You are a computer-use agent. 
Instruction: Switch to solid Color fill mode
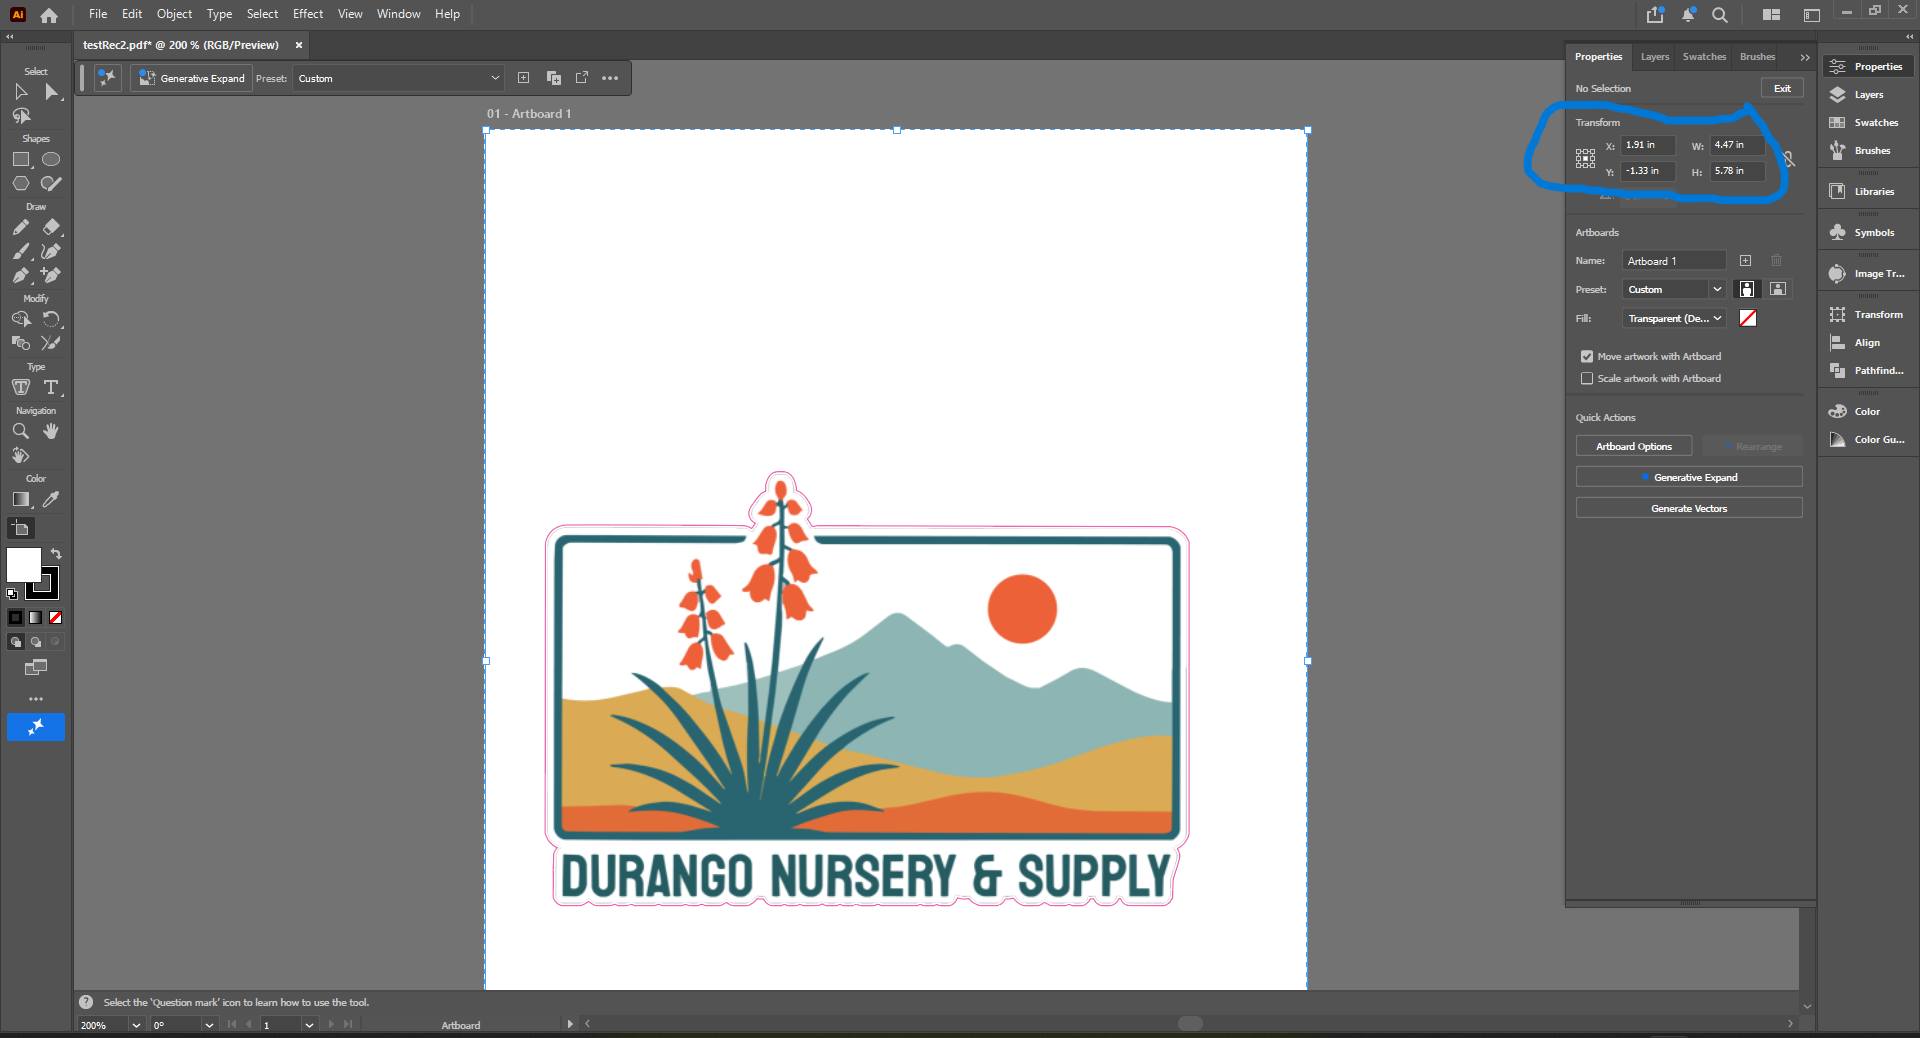coord(15,618)
